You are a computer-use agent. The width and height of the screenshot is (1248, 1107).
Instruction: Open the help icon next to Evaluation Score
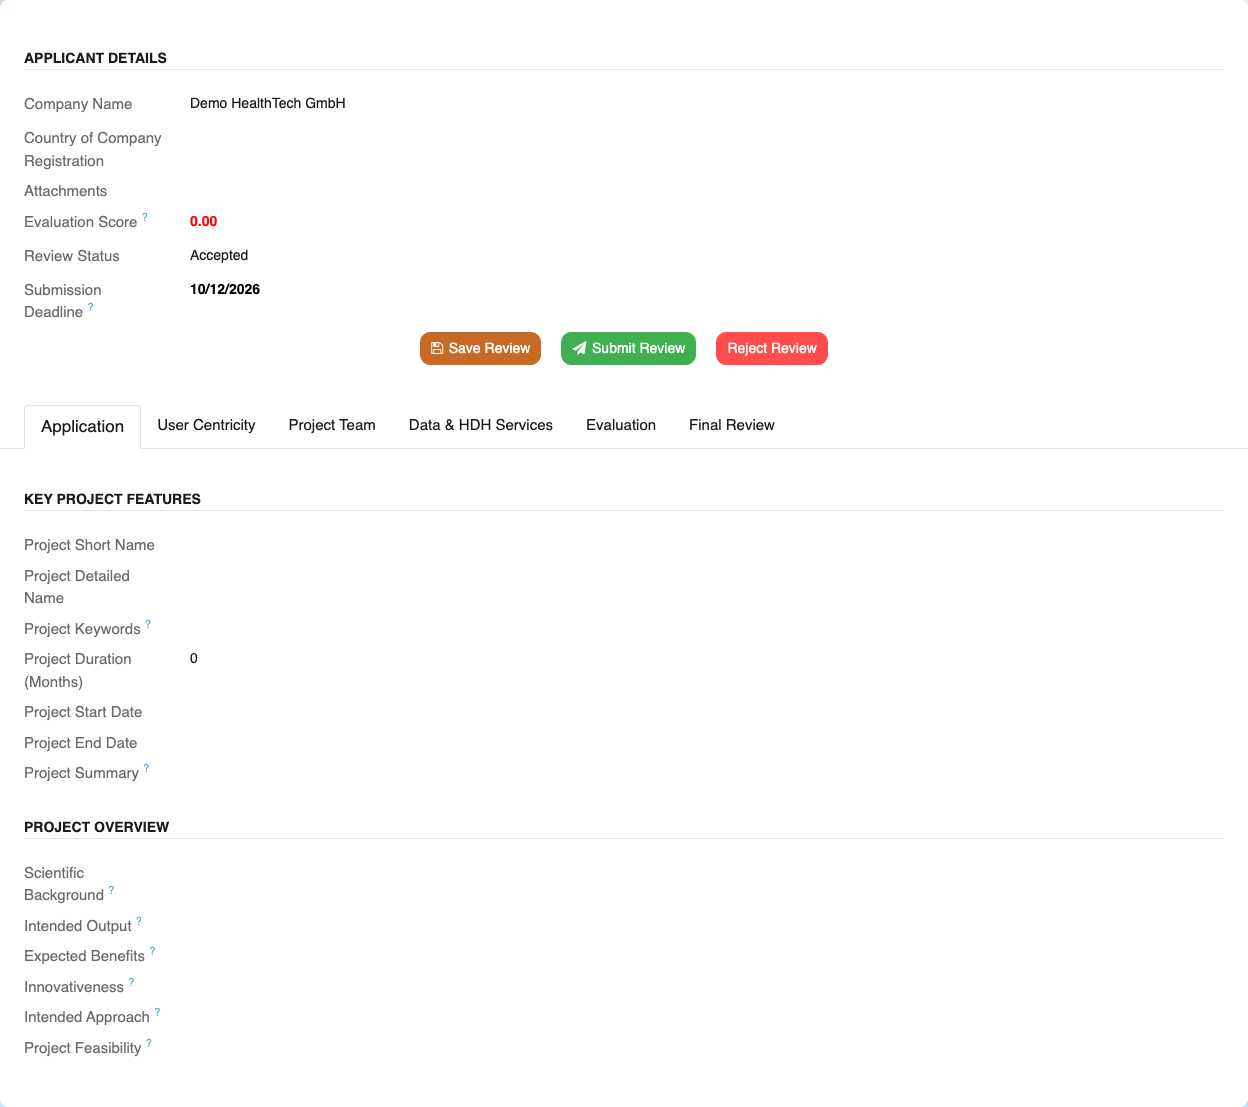pos(145,217)
